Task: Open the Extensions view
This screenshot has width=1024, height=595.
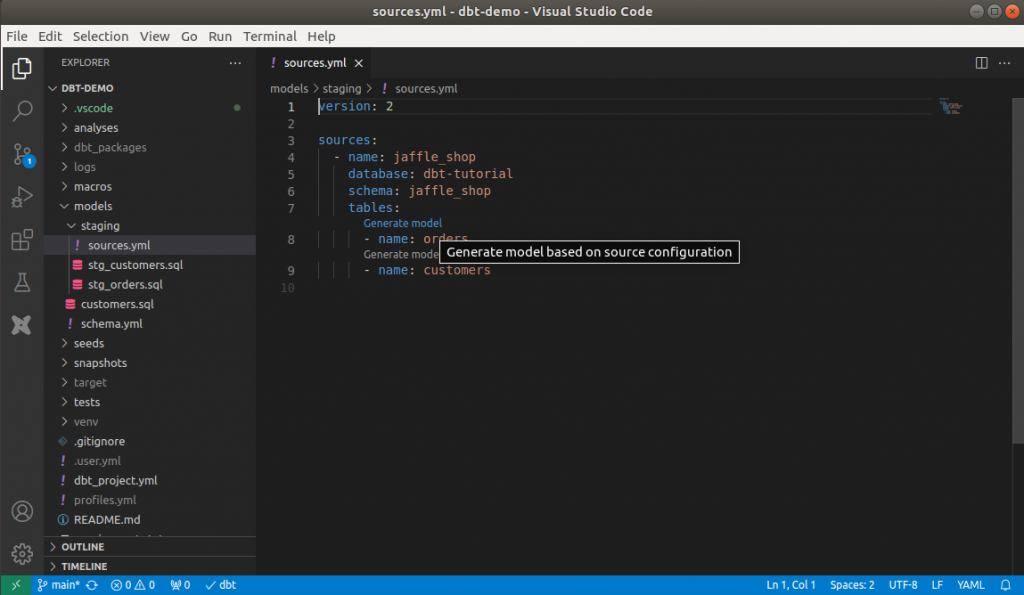Action: (22, 240)
